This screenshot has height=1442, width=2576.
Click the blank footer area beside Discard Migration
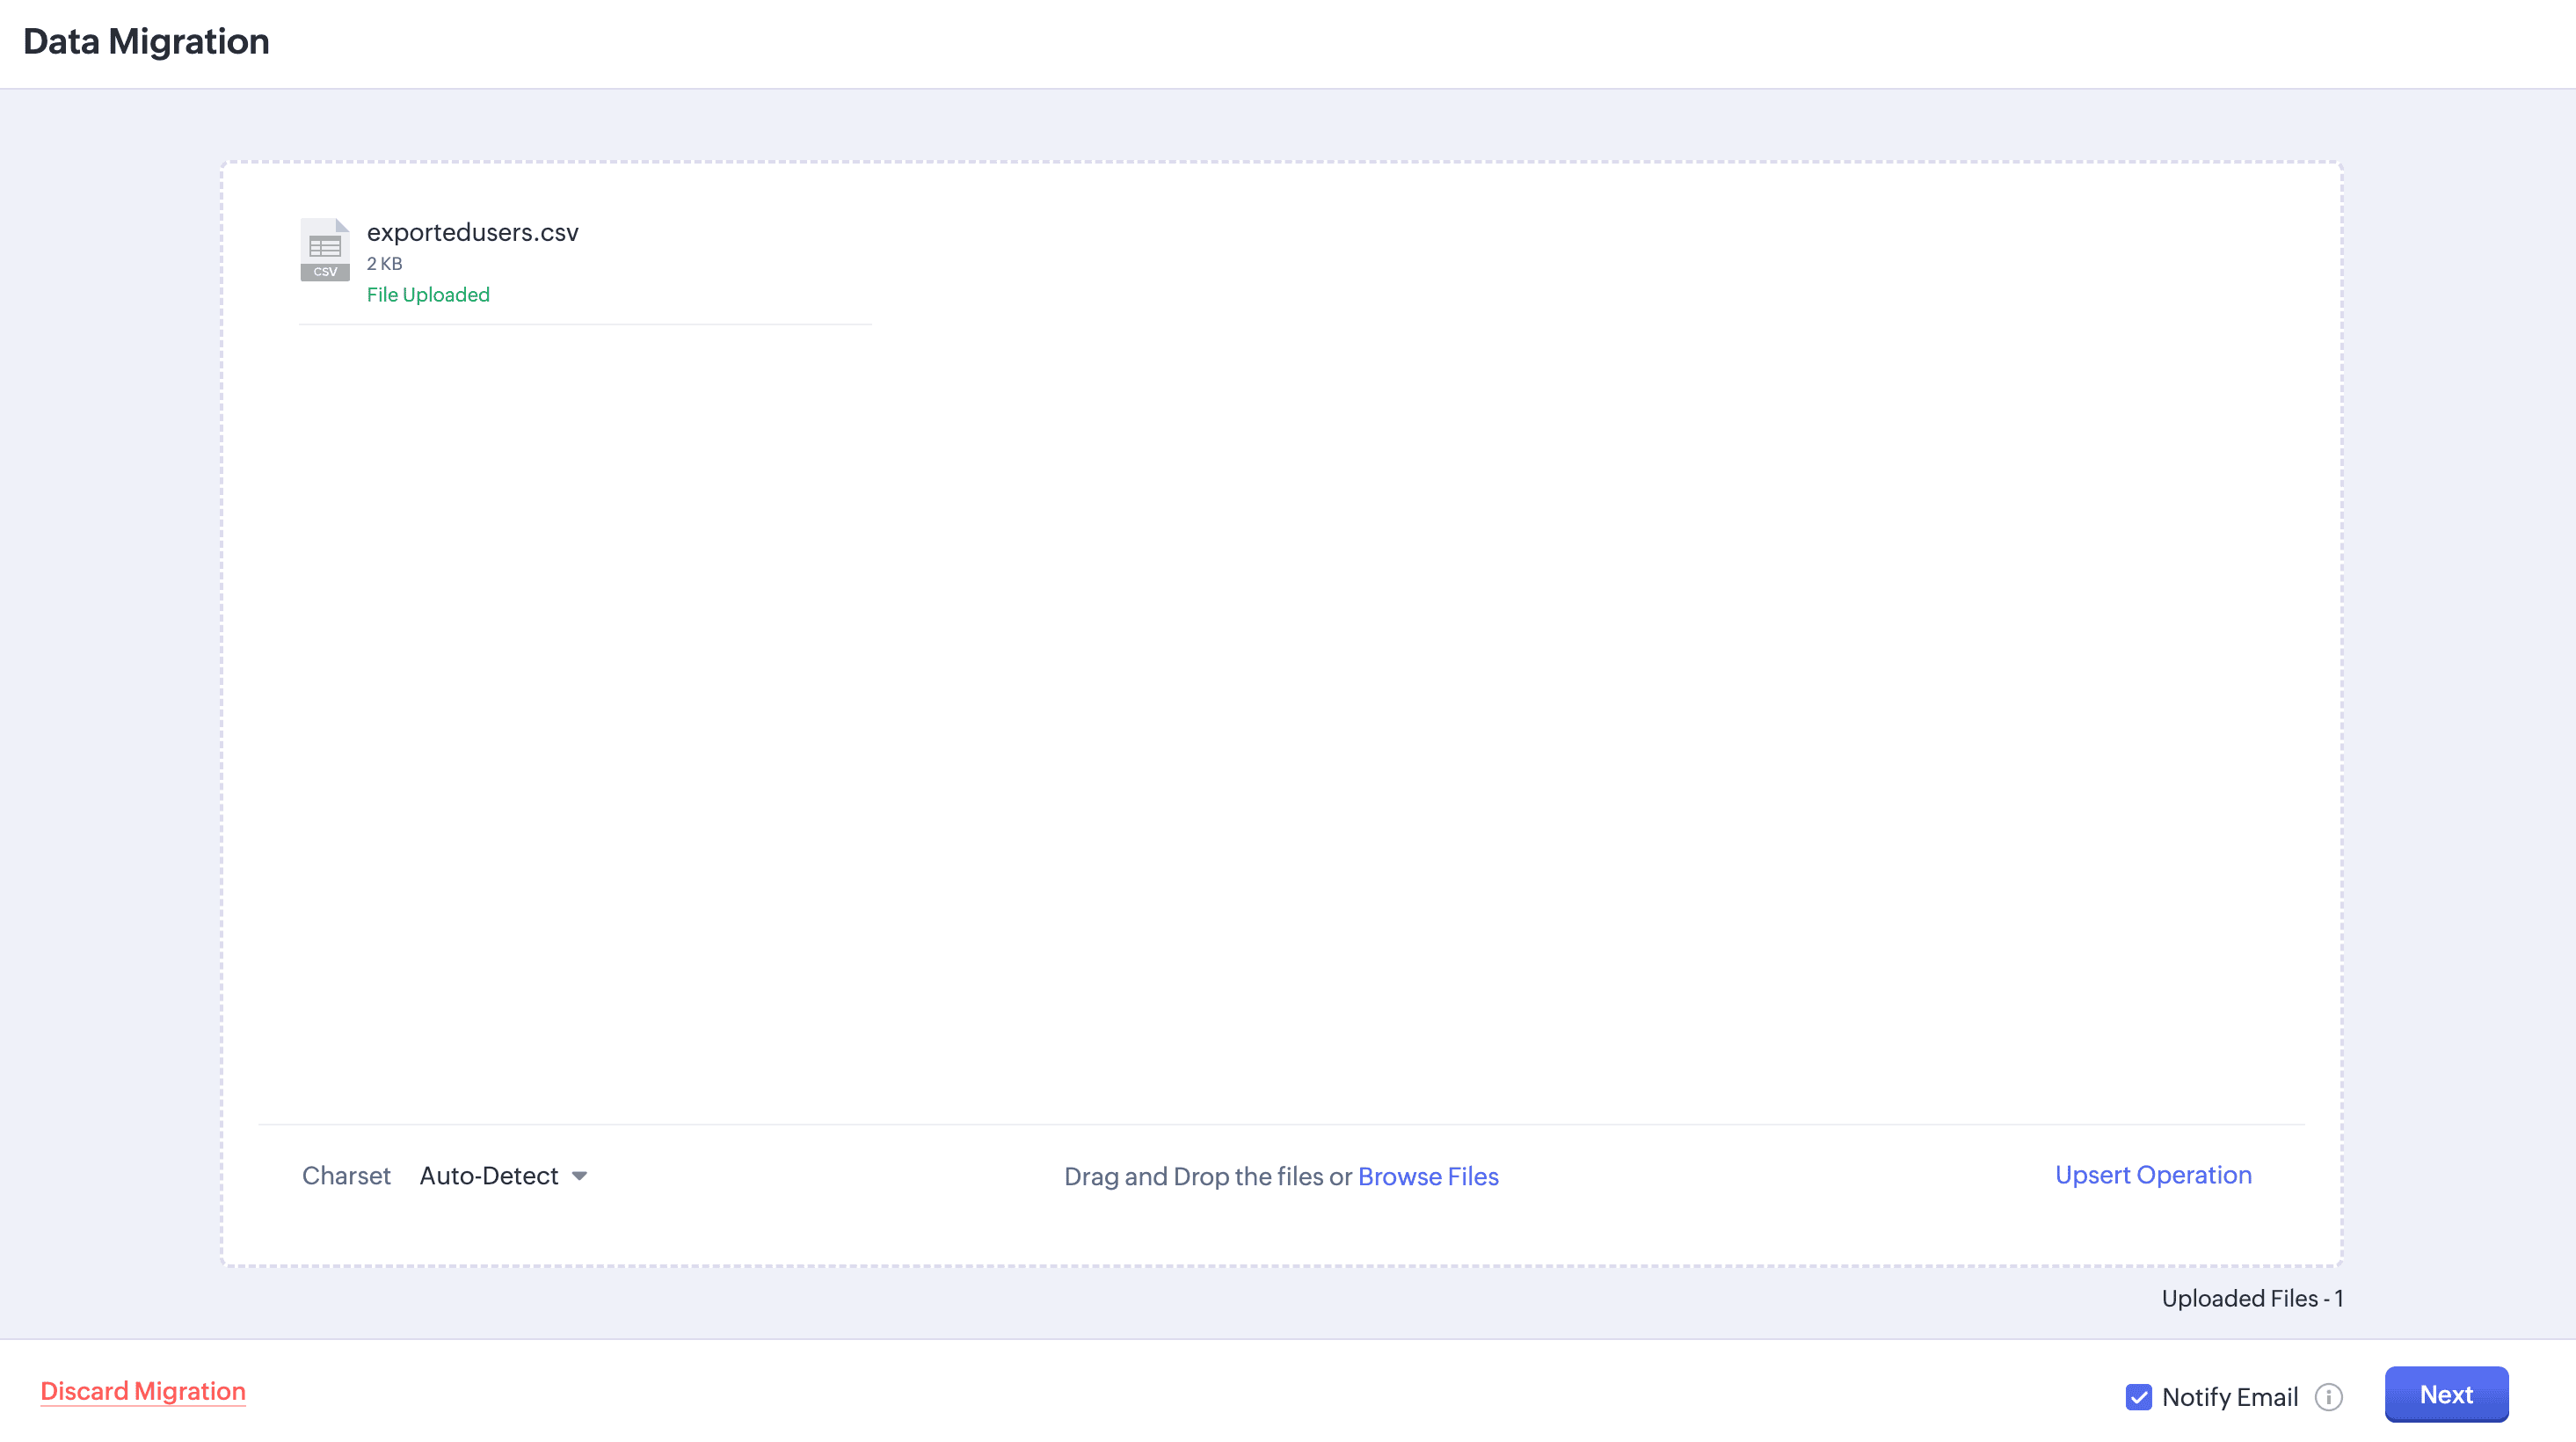click(1100, 1392)
